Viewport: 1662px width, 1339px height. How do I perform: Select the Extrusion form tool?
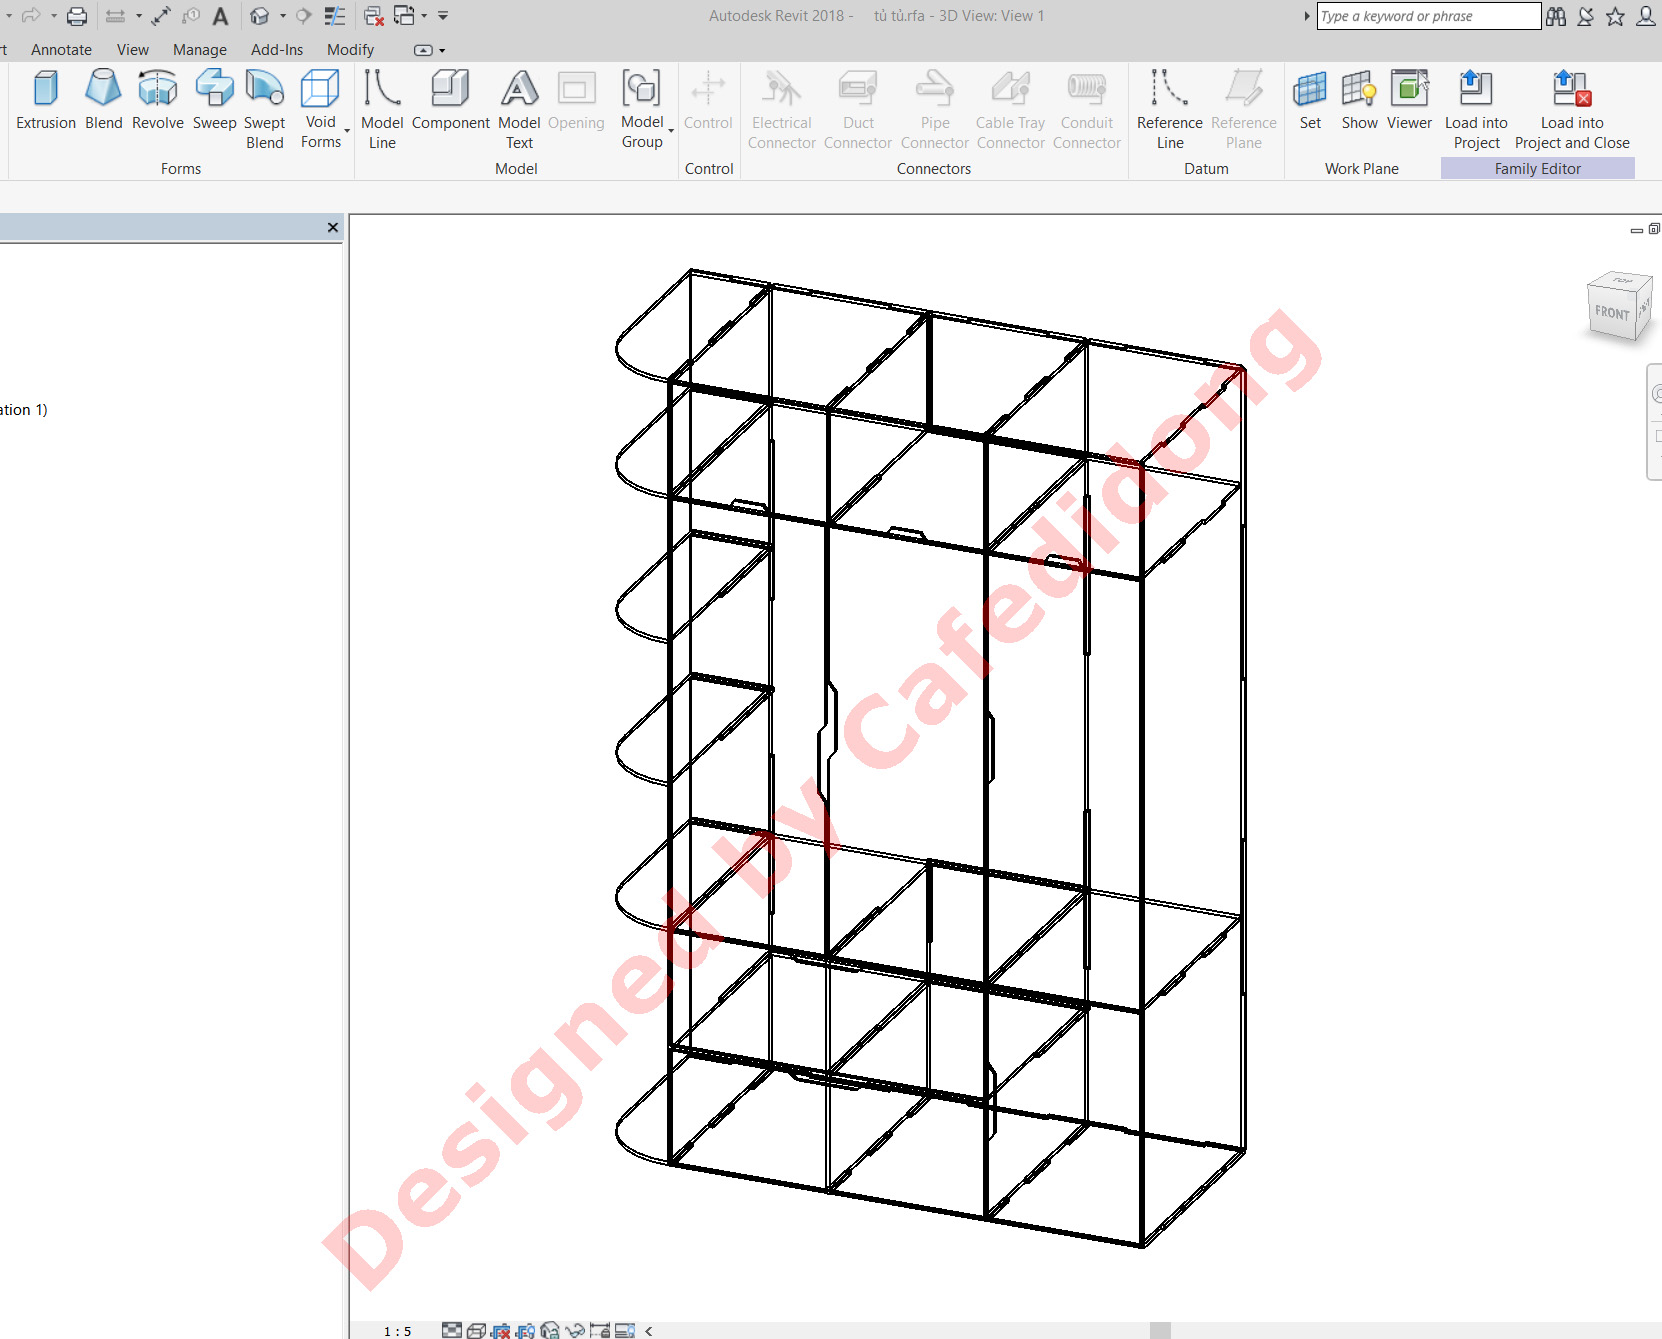46,100
